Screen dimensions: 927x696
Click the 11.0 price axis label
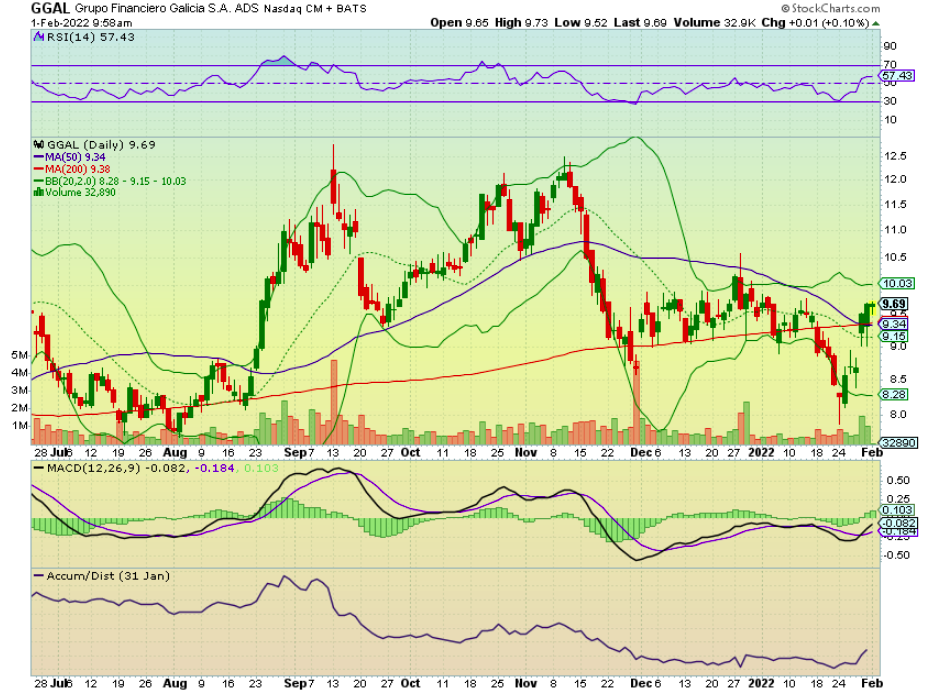point(895,229)
